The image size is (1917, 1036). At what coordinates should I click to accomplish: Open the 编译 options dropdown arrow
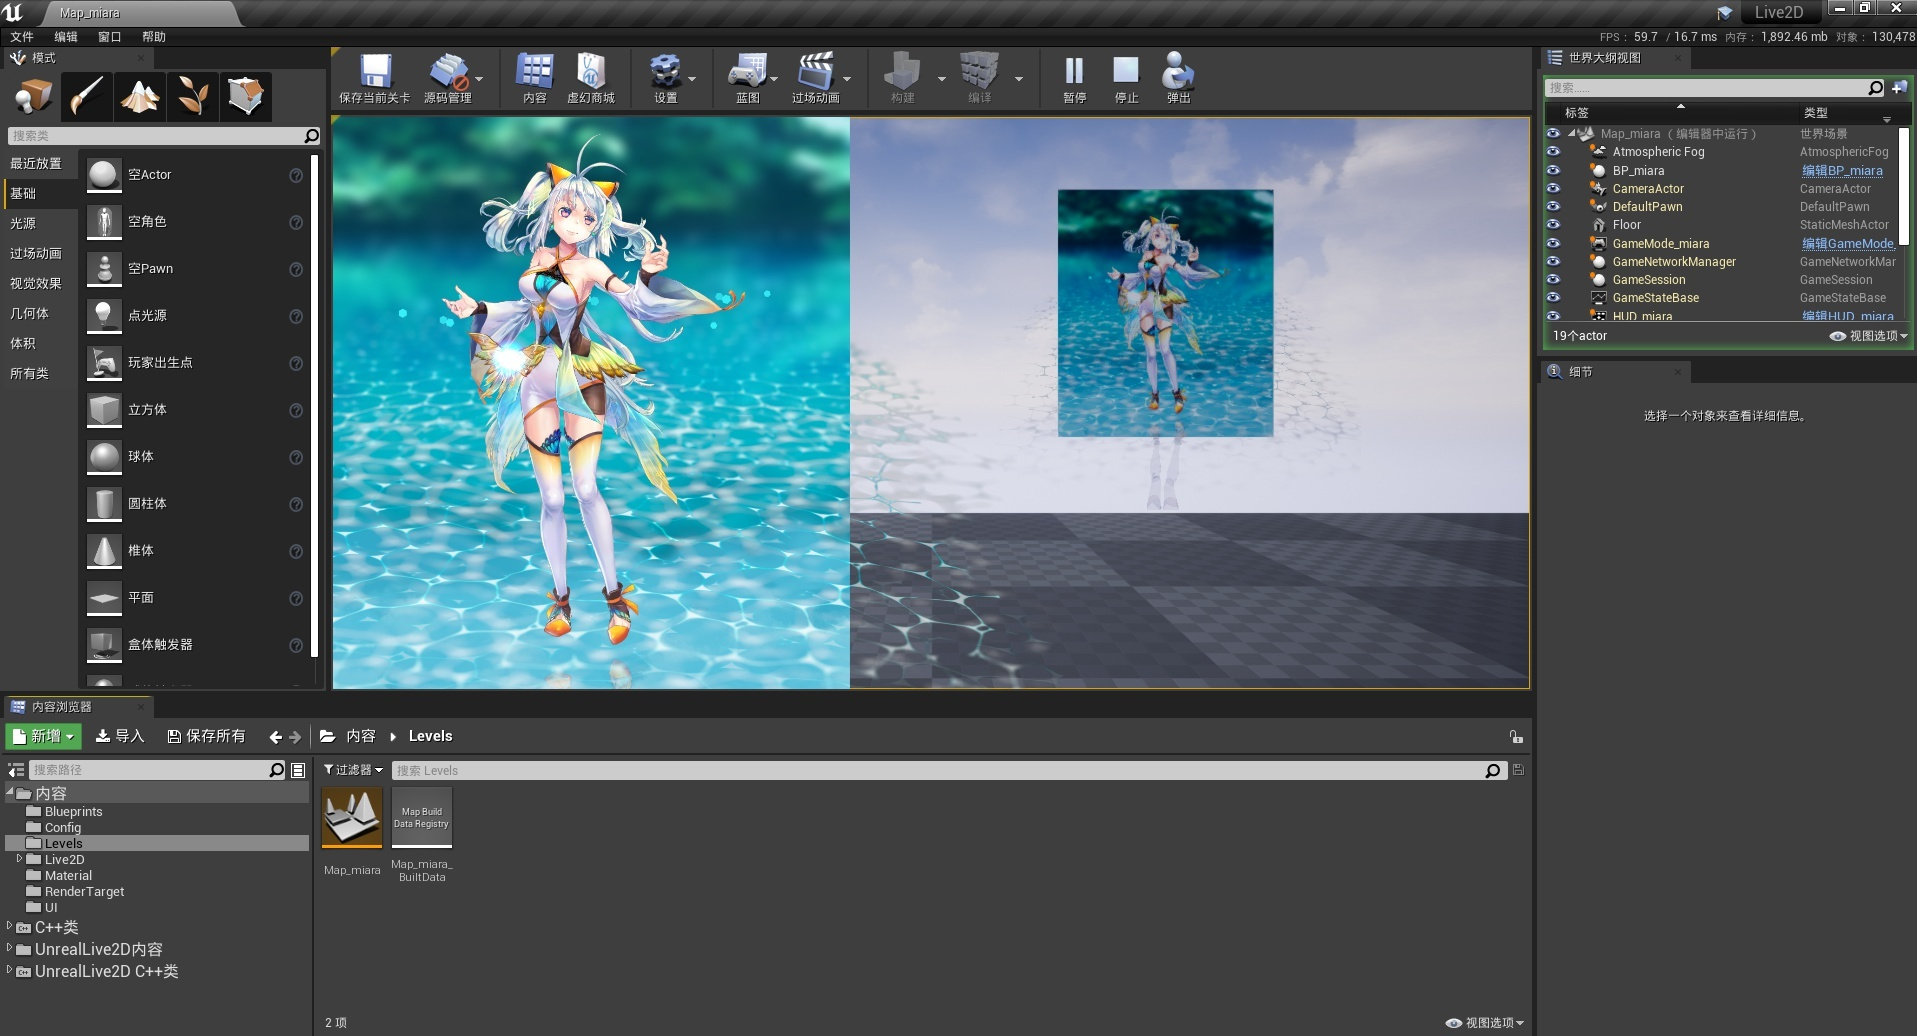tap(1018, 78)
